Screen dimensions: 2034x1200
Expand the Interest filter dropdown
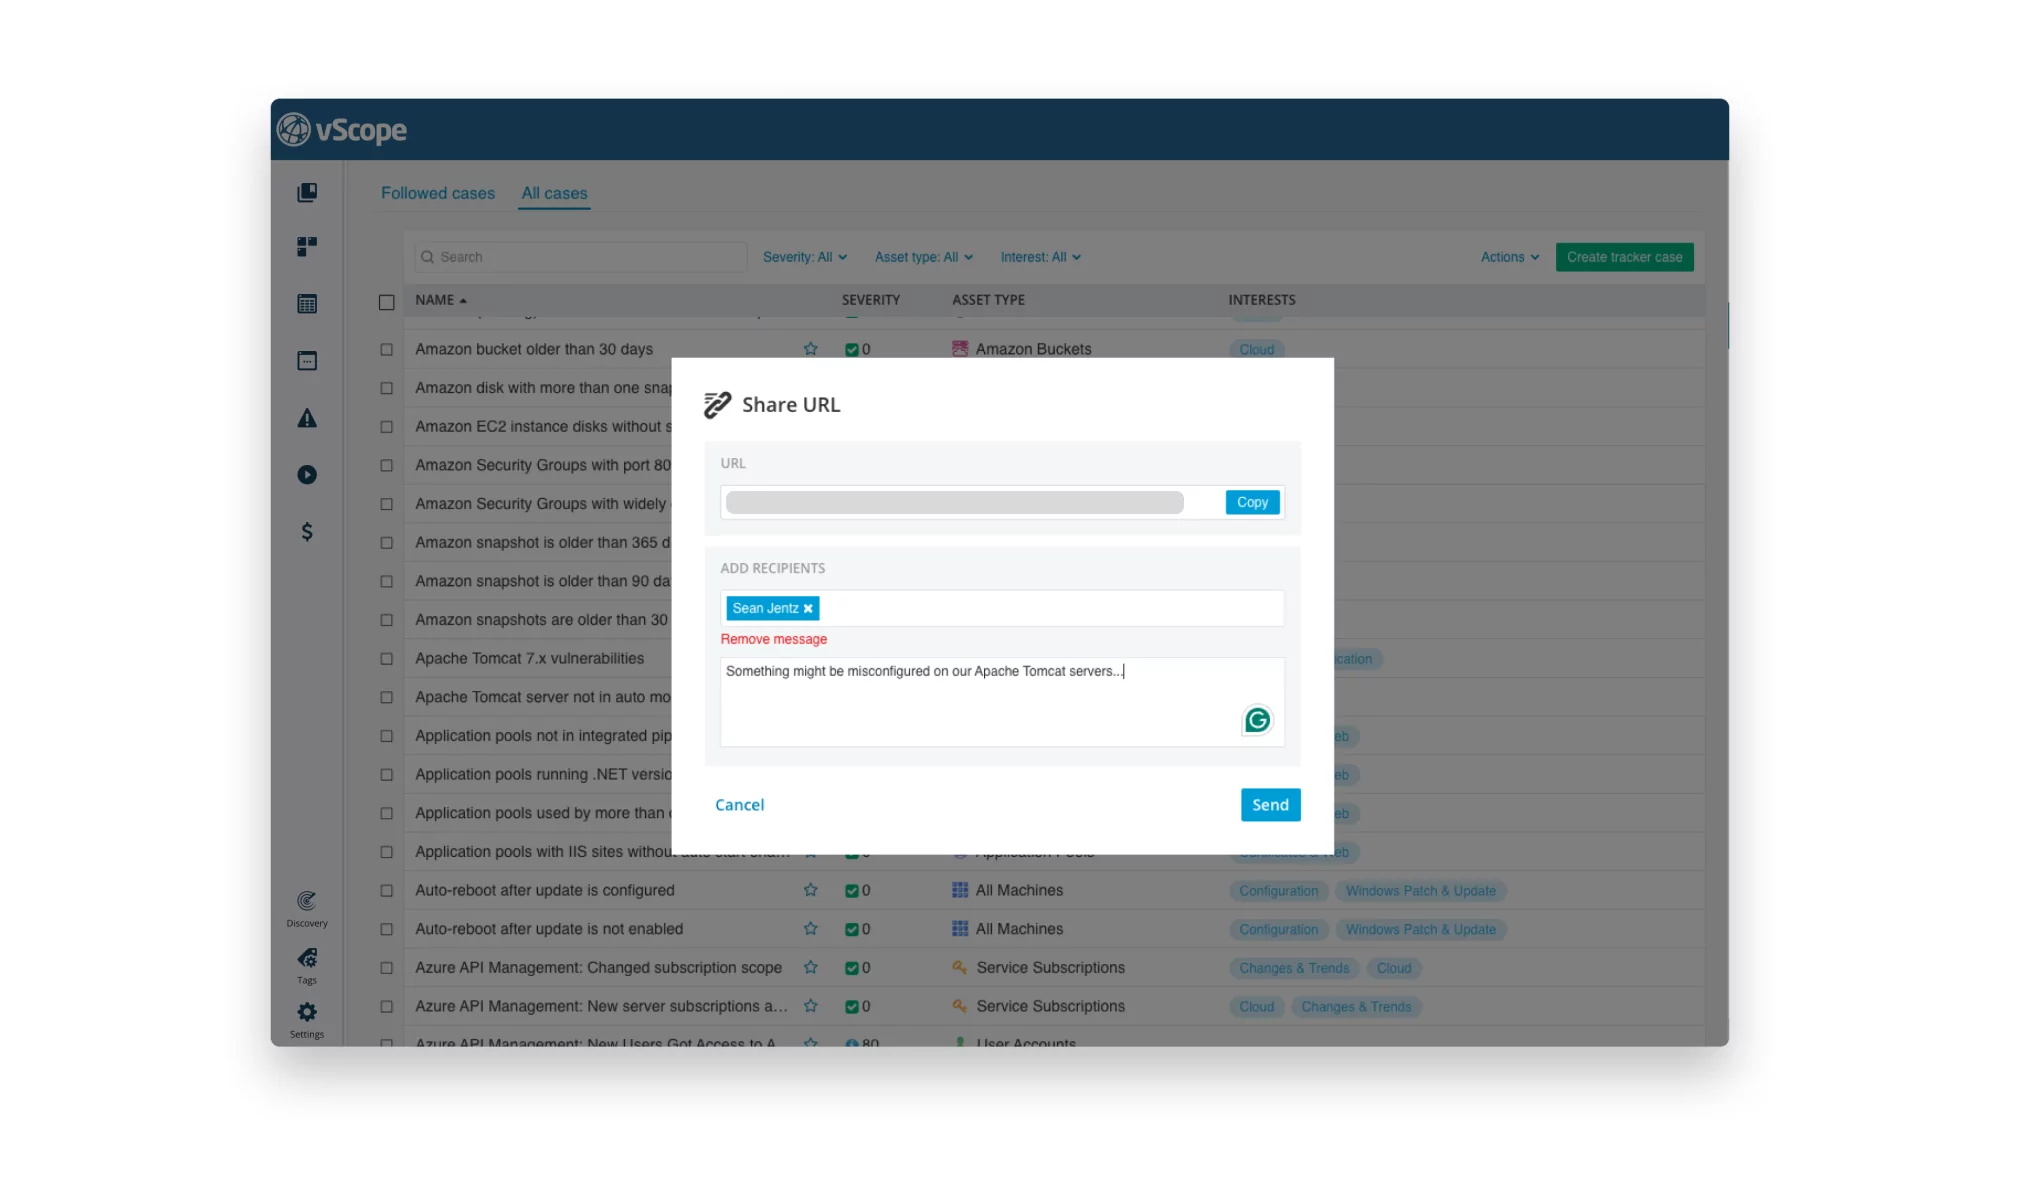pos(1038,256)
